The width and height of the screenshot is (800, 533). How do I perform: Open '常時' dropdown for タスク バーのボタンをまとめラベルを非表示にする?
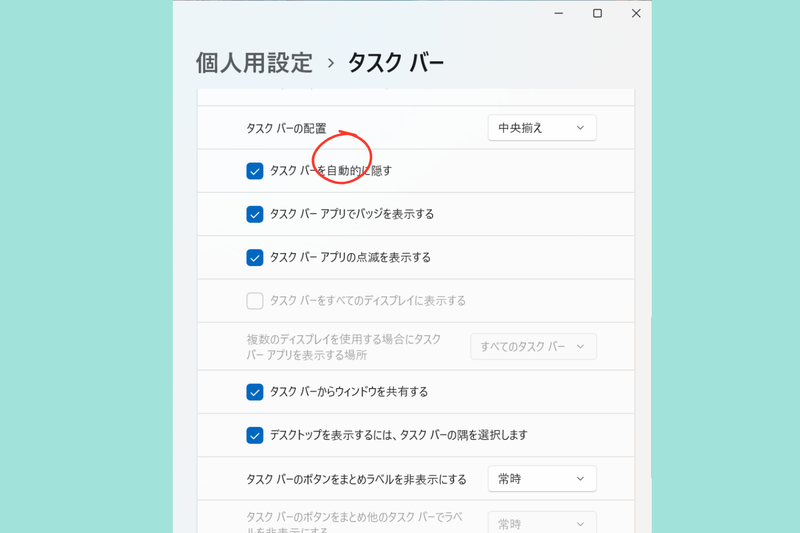point(542,478)
